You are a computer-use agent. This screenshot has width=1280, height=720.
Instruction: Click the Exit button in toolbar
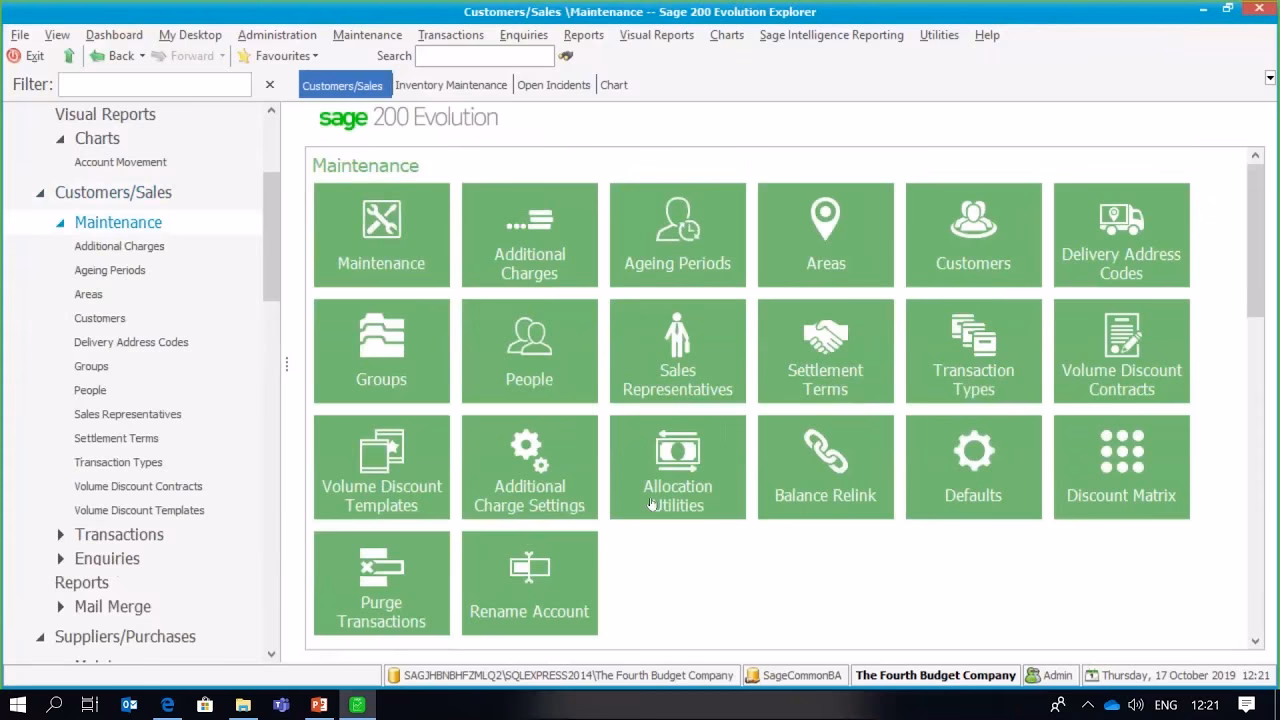click(x=26, y=56)
